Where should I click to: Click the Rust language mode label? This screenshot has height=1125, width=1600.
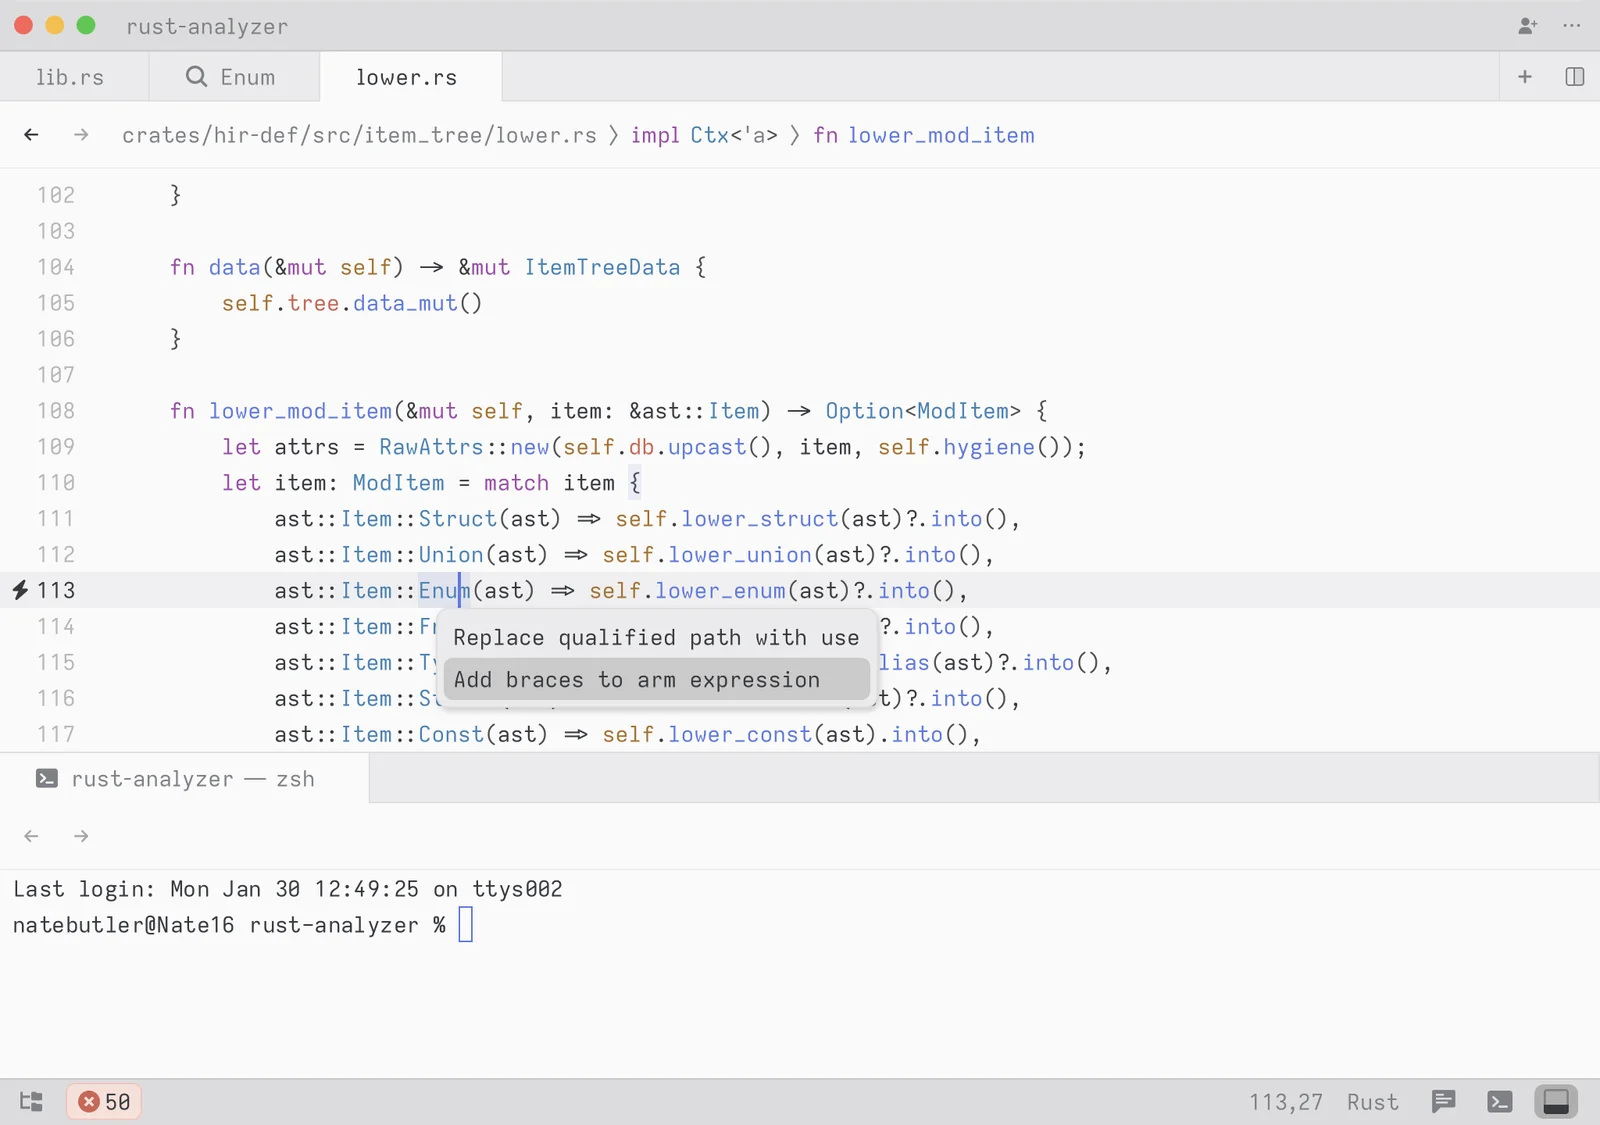(x=1372, y=1101)
